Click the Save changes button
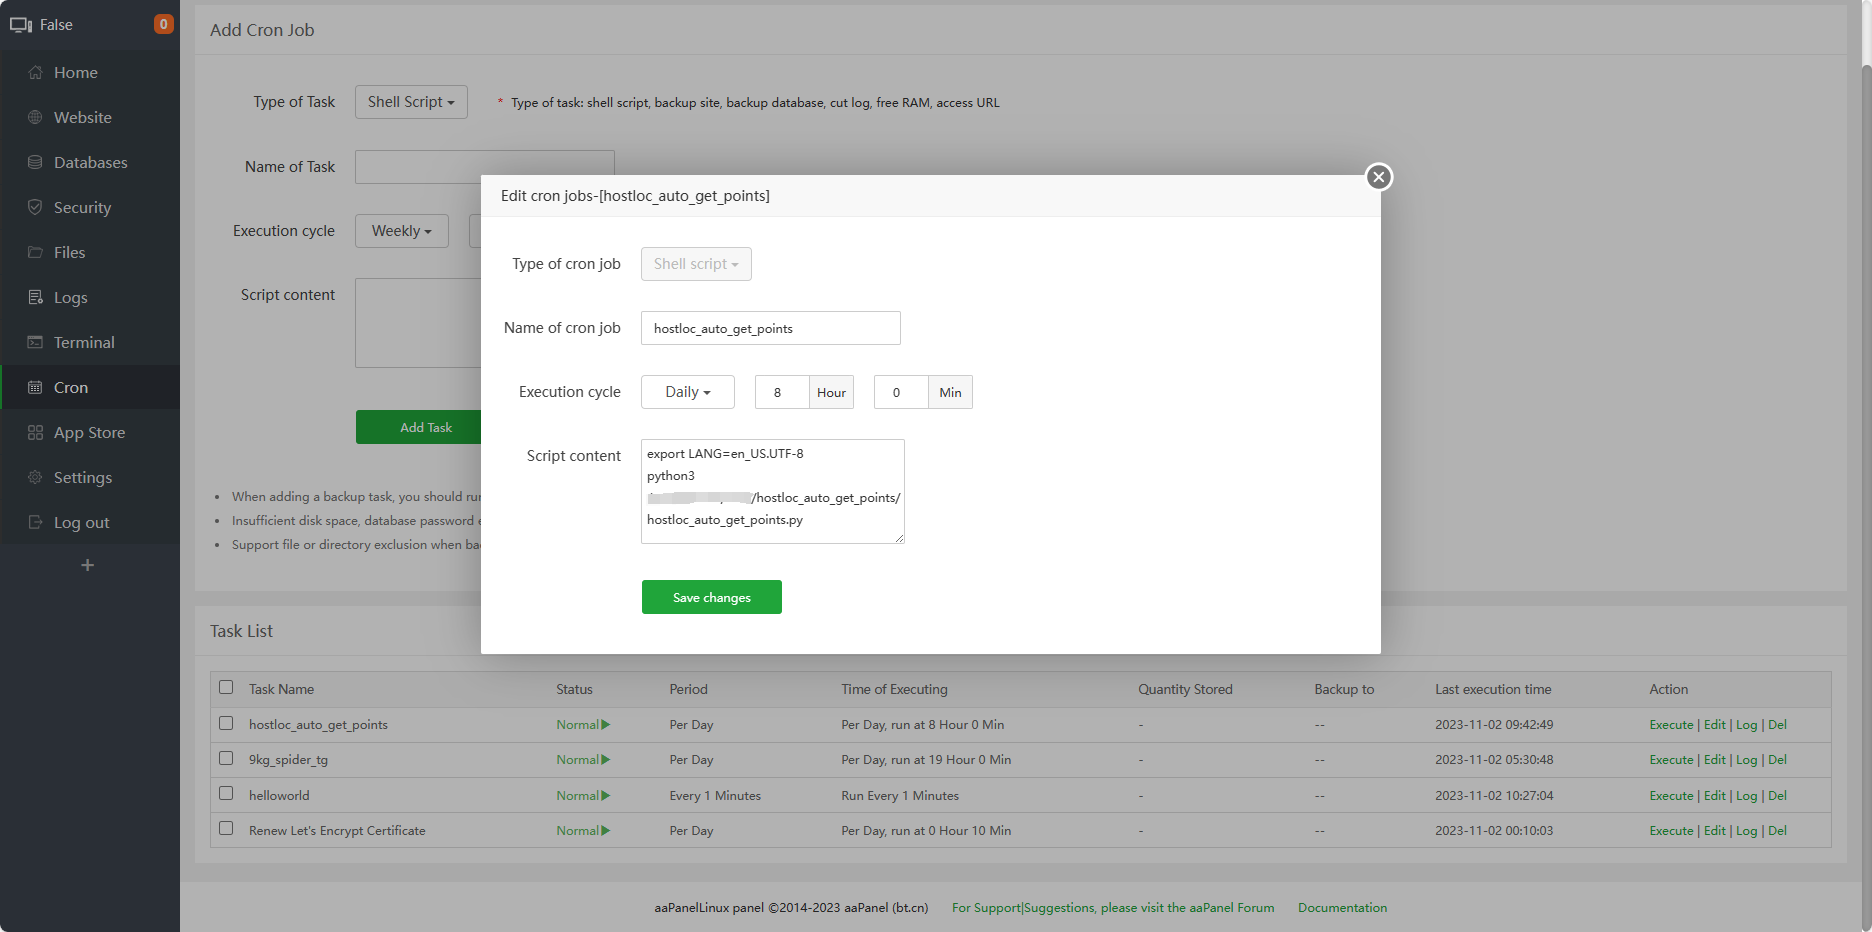Viewport: 1872px width, 932px height. tap(712, 597)
